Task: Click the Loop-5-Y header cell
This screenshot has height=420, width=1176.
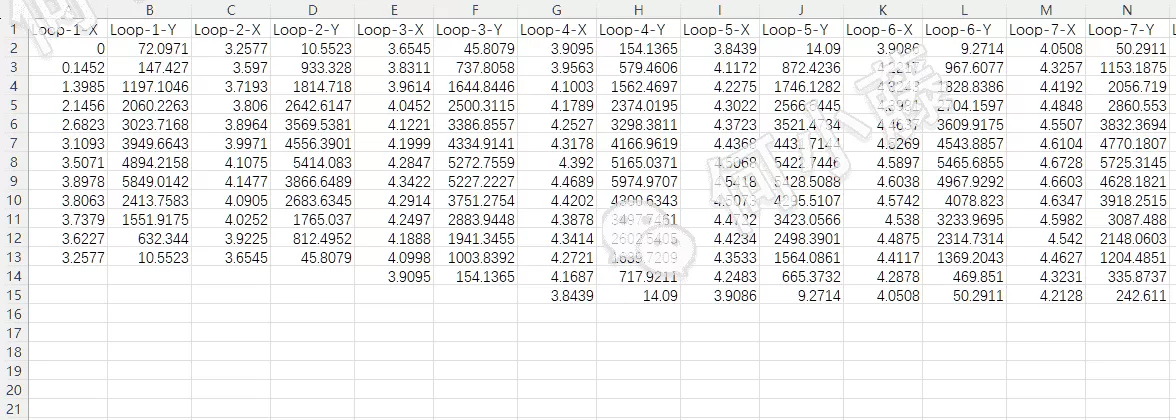Action: [x=801, y=29]
